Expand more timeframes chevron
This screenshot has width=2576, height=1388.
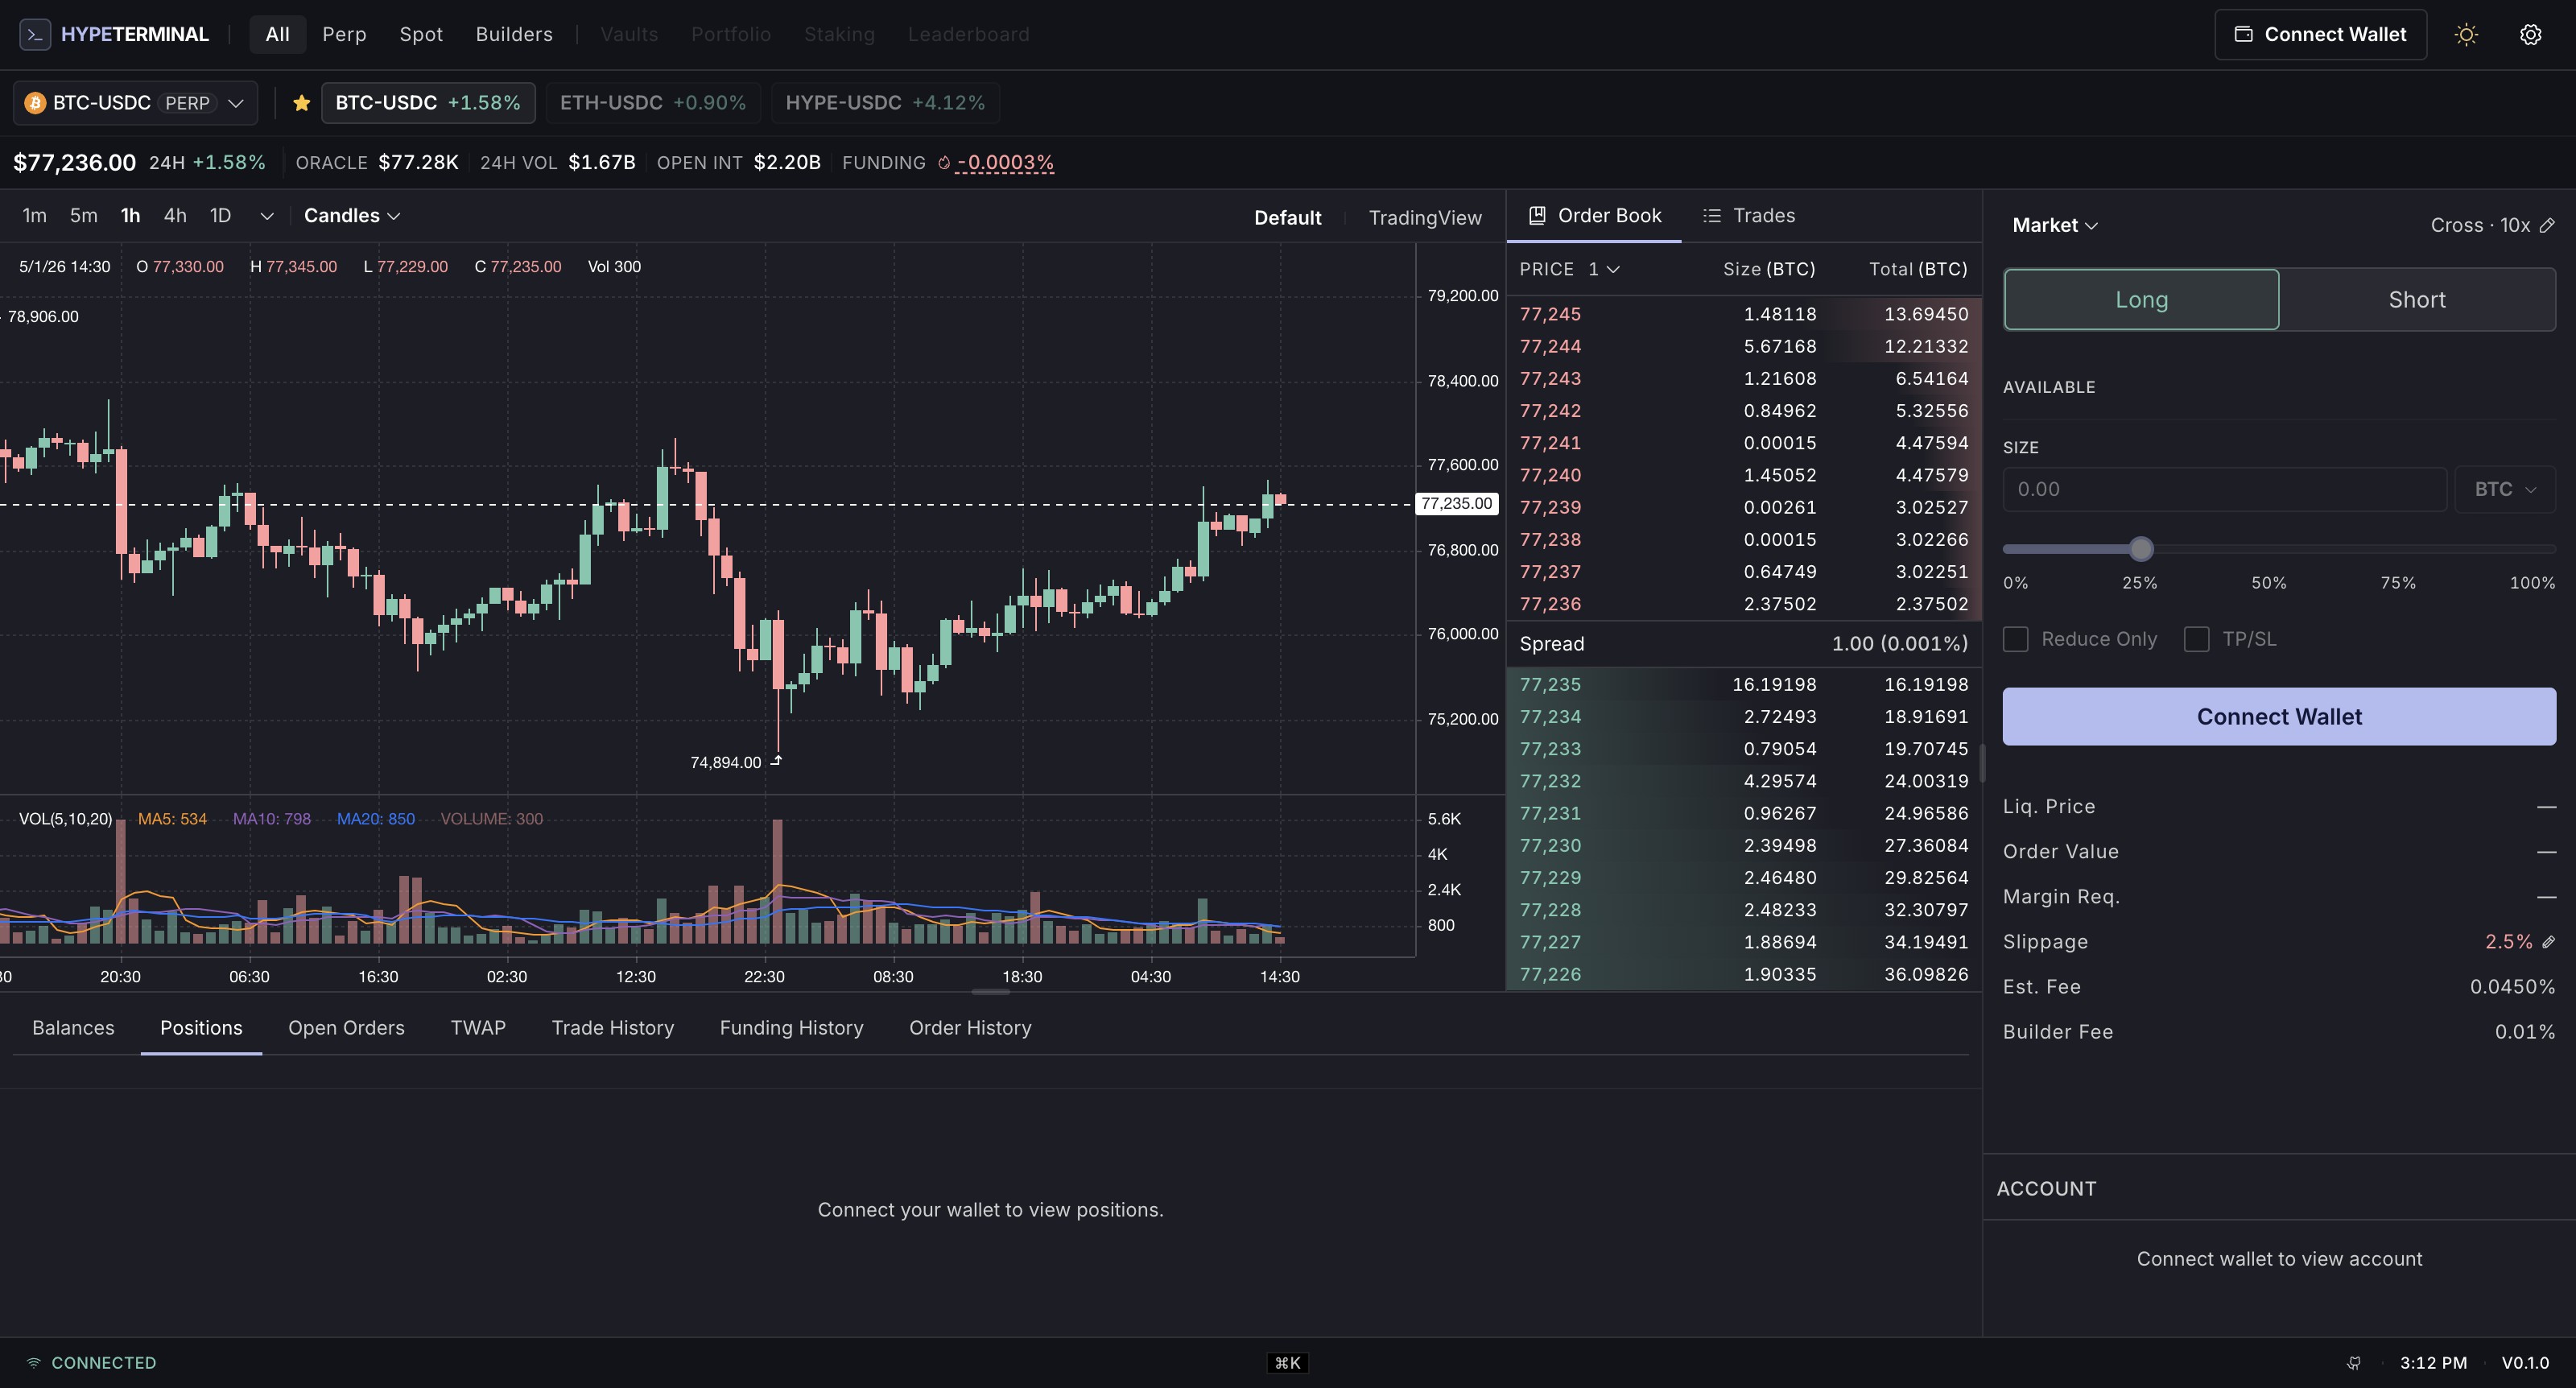tap(266, 216)
